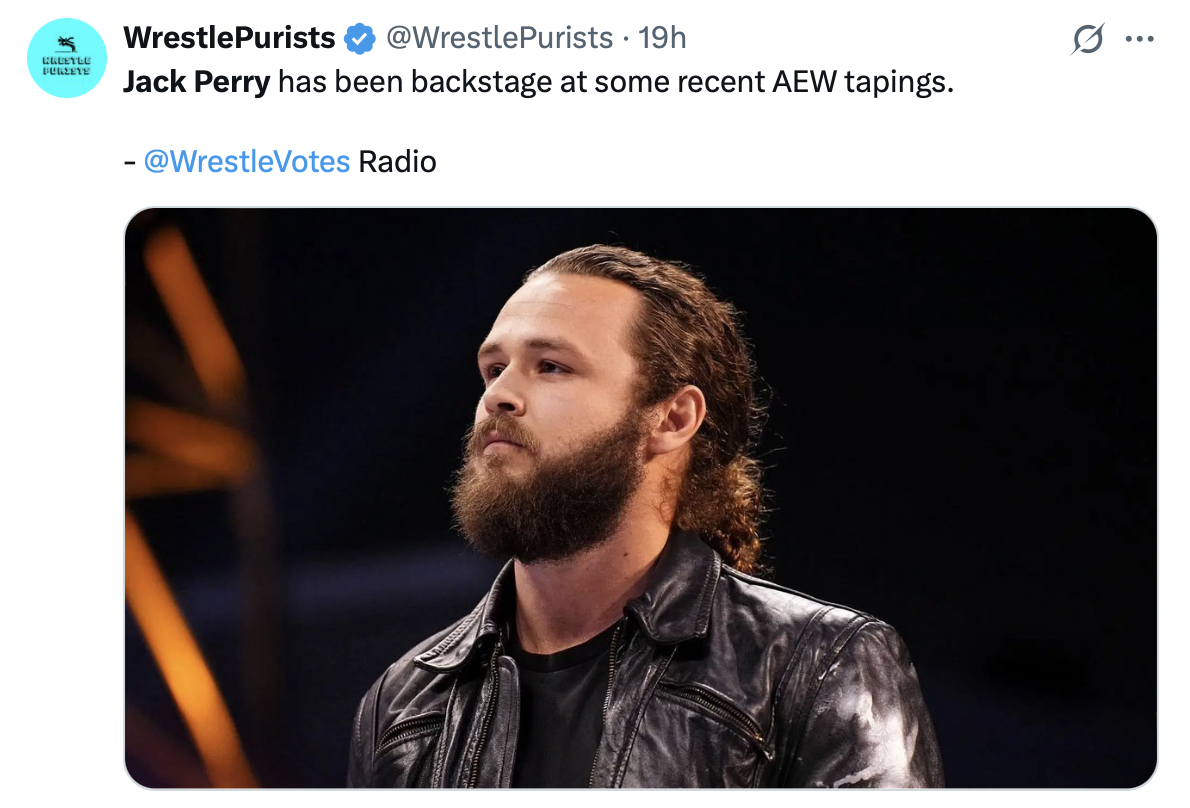Image resolution: width=1190 pixels, height=808 pixels.
Task: Follow the @WrestleVotes mention link
Action: 247,162
